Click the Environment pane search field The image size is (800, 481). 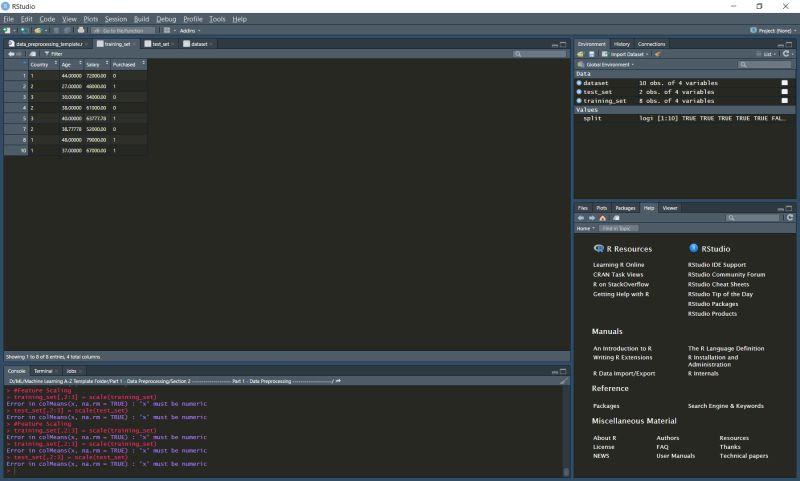[764, 65]
